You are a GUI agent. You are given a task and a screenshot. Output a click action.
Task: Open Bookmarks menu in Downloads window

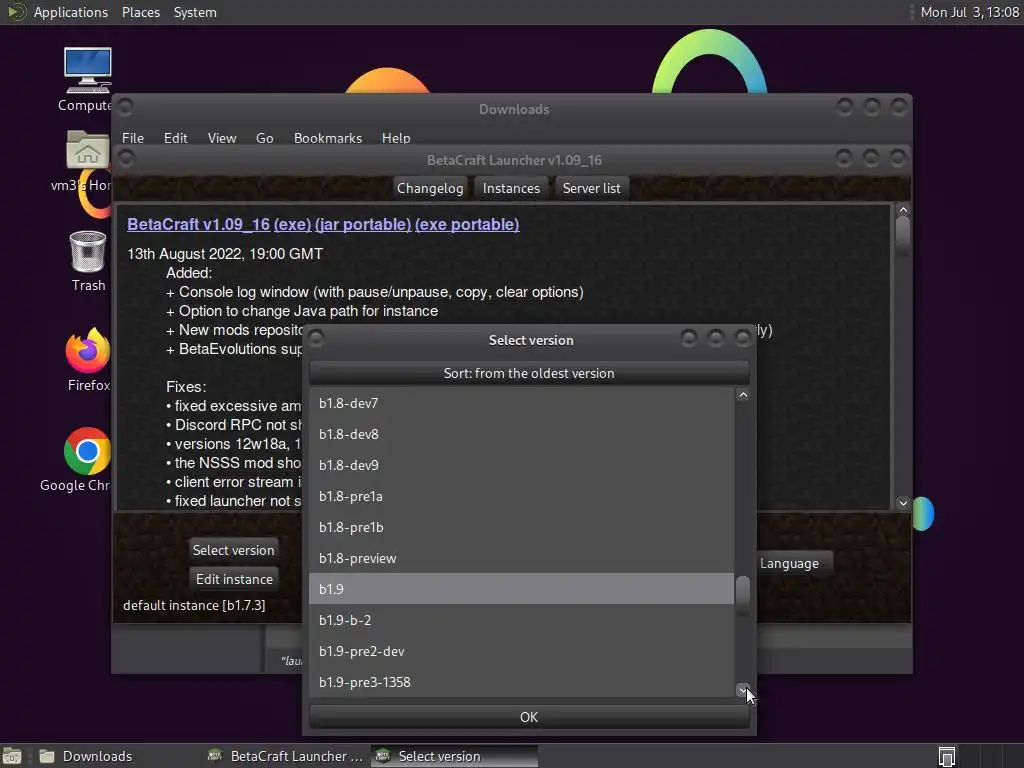click(x=328, y=138)
